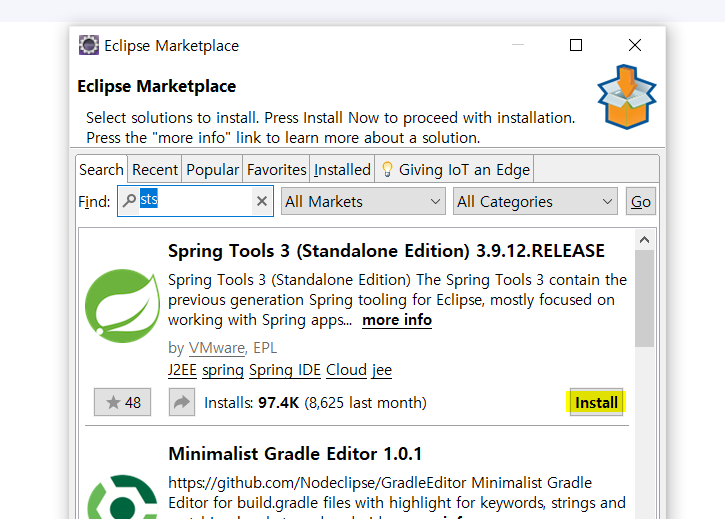725x519 pixels.
Task: Clear the Find field with X icon
Action: [x=262, y=201]
